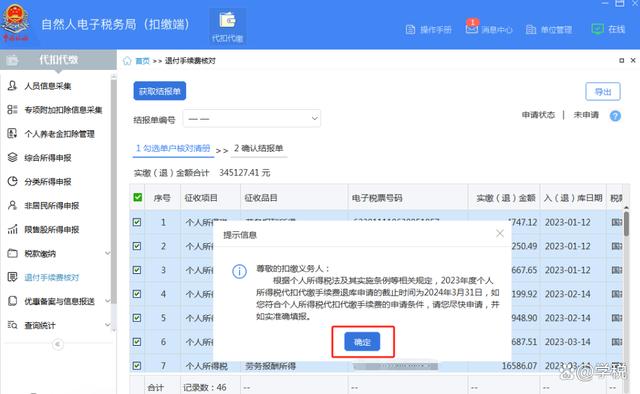Switch to tab 2 确认结报单

[259, 148]
